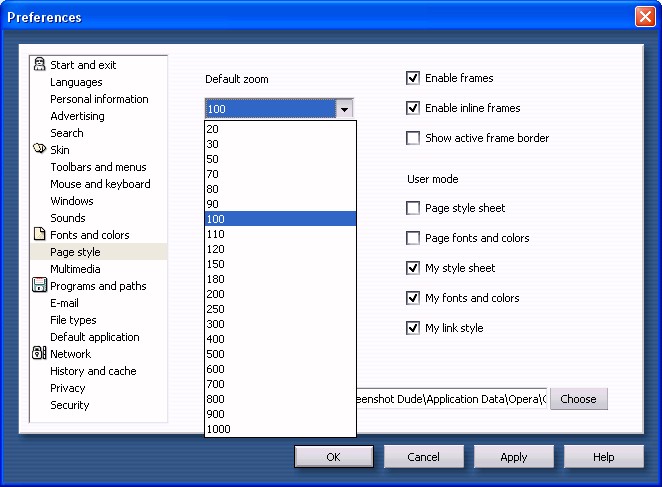Toggle the My style sheet checkbox
Screen dimensions: 662x487
[x=413, y=268]
